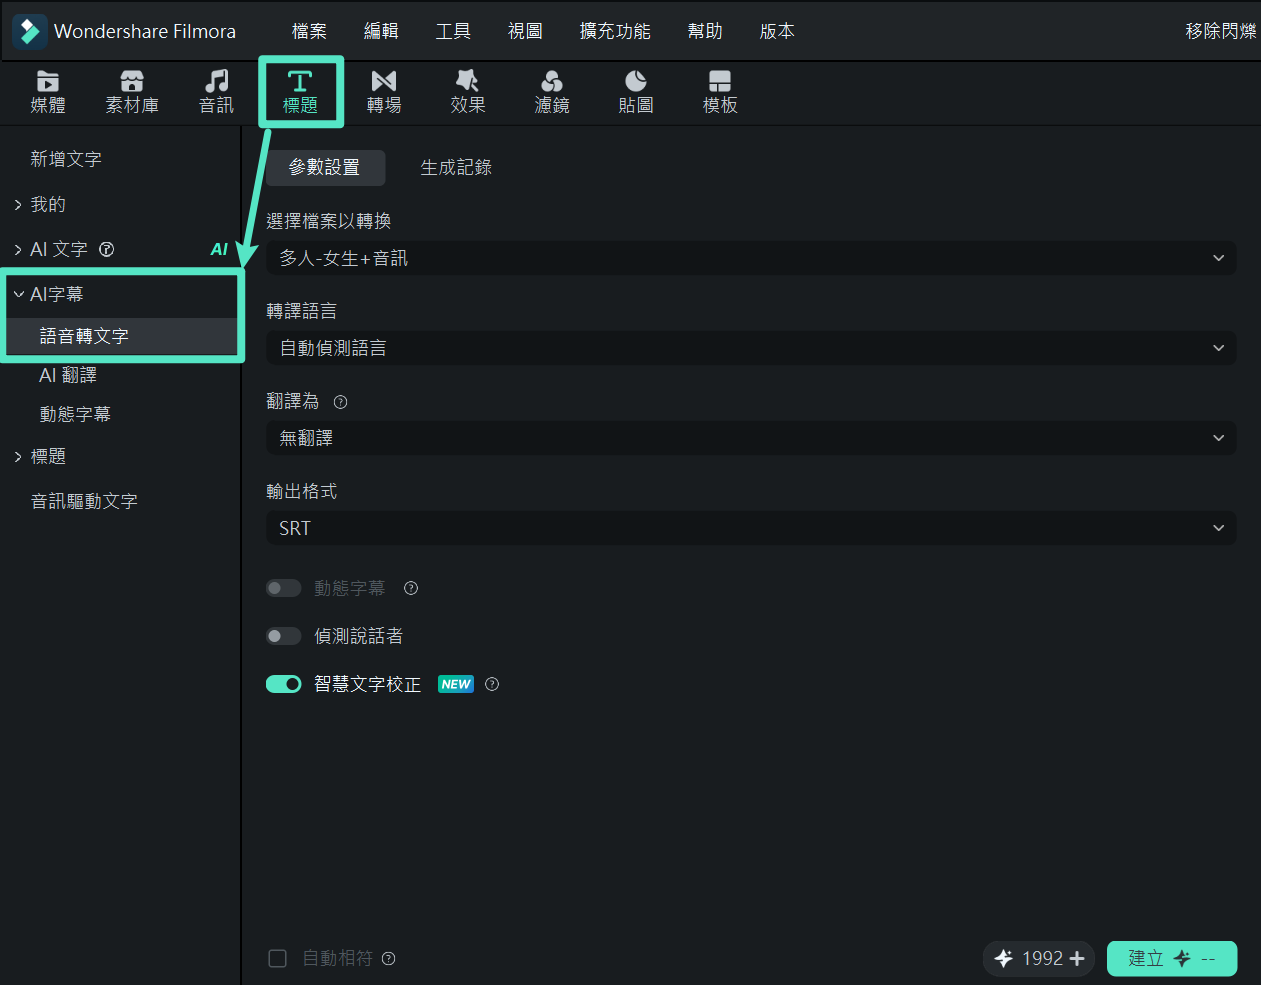This screenshot has height=985, width=1261.
Task: Turn off the 智慧文字校正 switch
Action: [284, 684]
